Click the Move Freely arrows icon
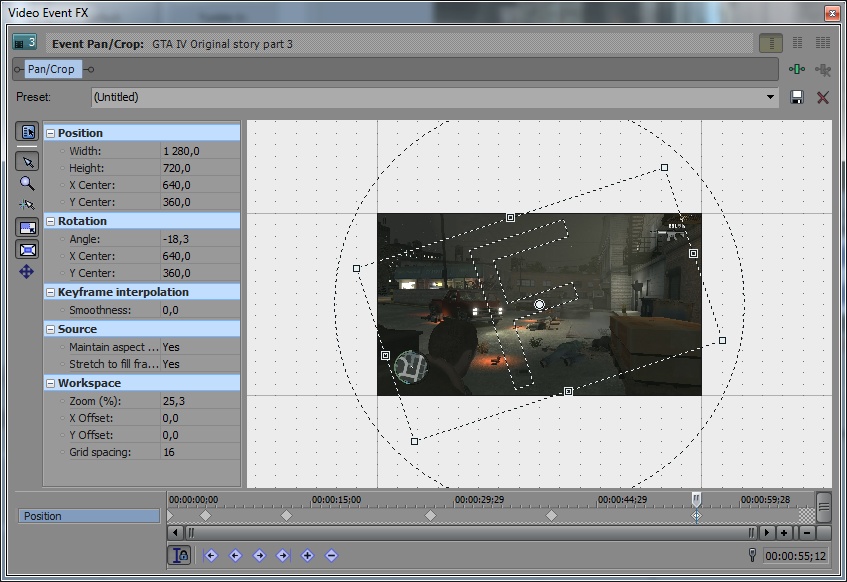The image size is (847, 582). pyautogui.click(x=27, y=272)
